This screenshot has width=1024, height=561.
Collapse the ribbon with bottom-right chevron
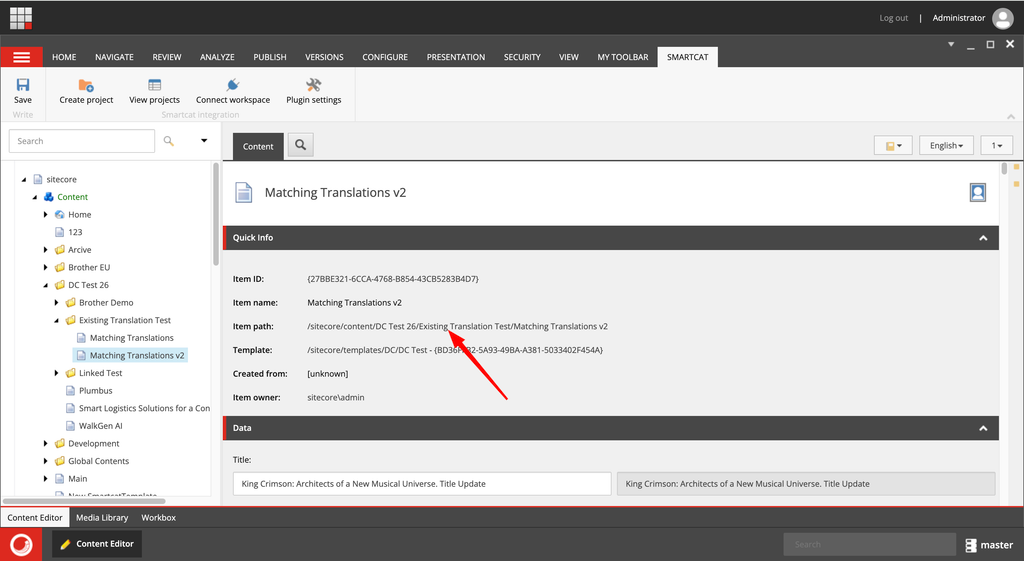(1011, 116)
